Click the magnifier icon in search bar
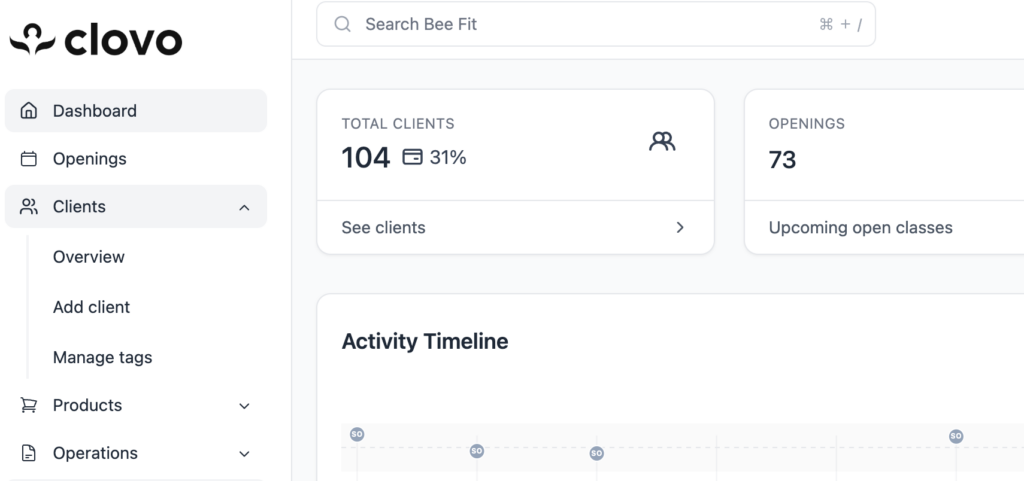The width and height of the screenshot is (1024, 481). pos(343,24)
